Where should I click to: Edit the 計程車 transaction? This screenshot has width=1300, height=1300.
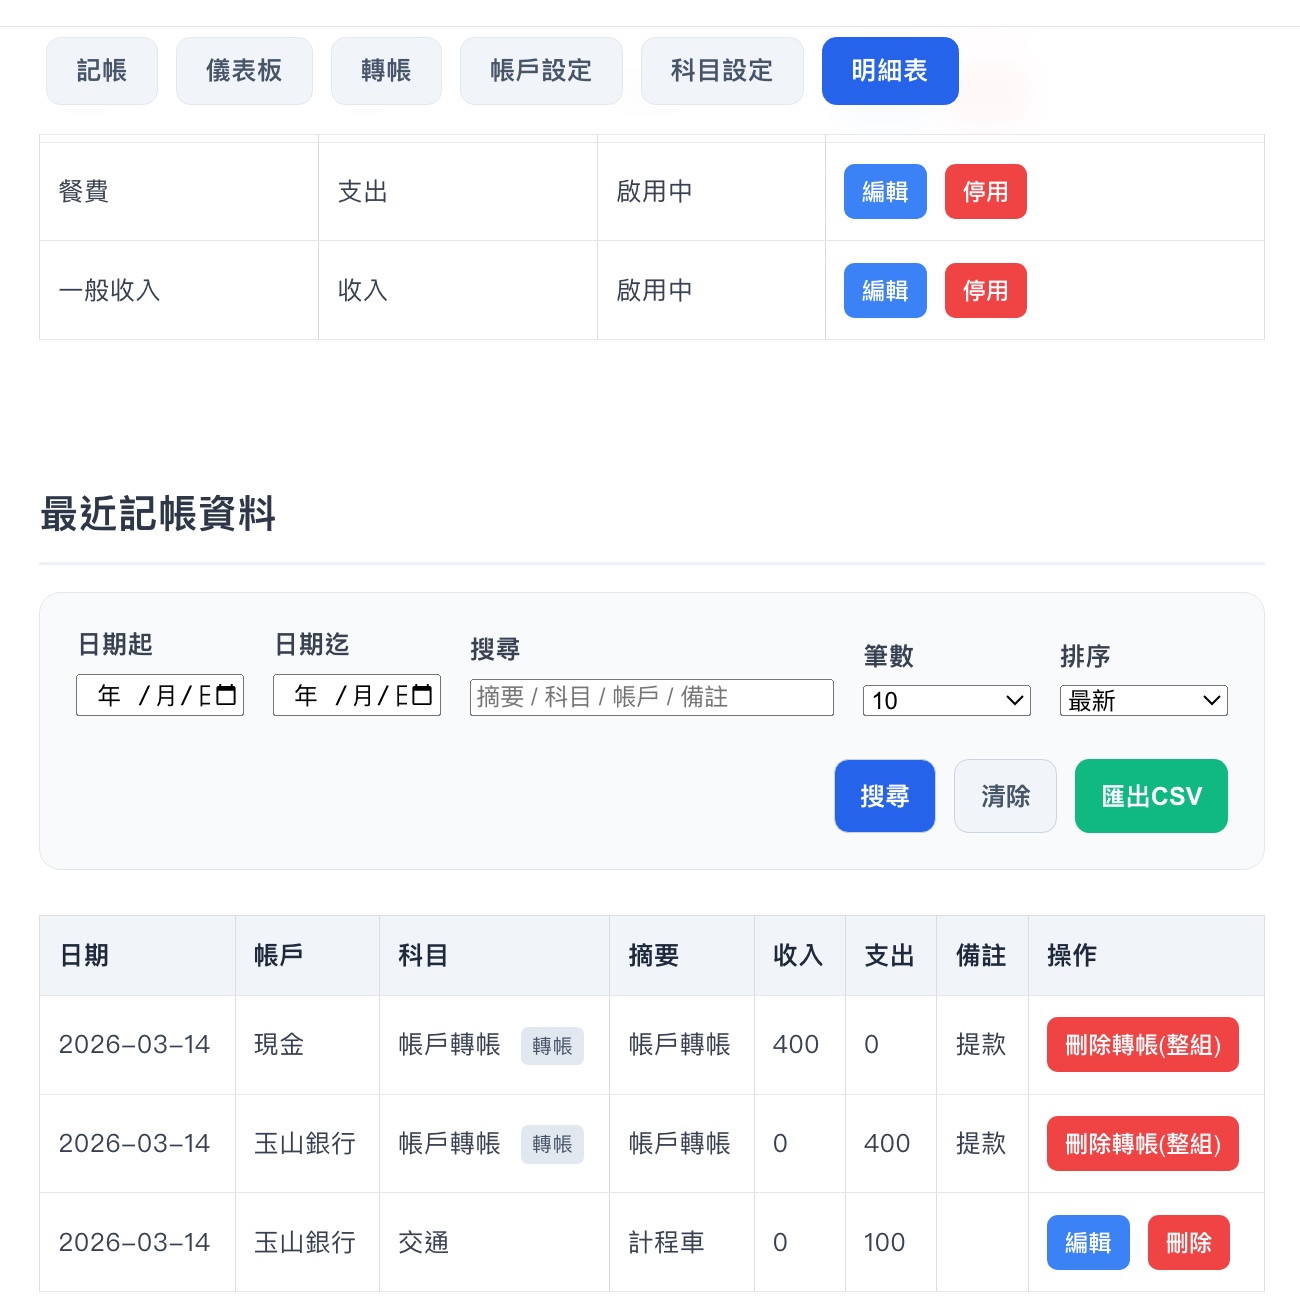coord(1088,1242)
